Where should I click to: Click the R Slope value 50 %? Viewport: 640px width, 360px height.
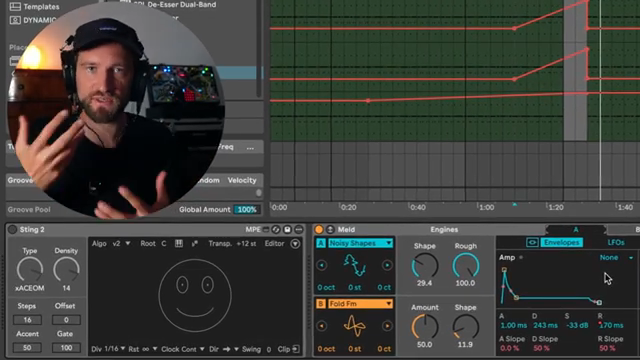(607, 348)
